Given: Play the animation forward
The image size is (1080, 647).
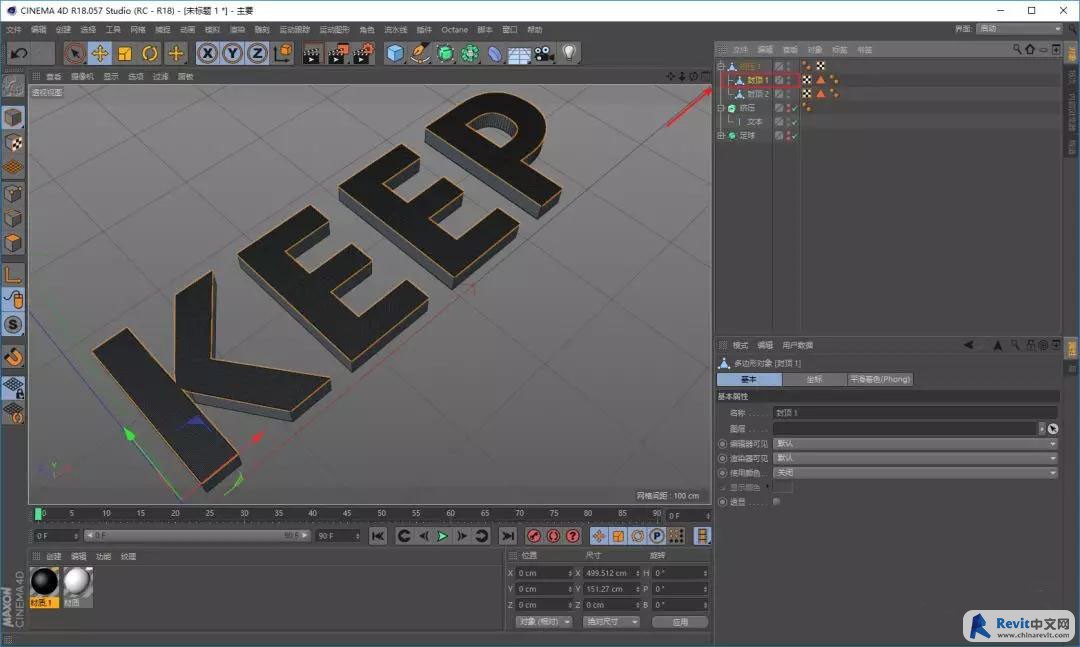Looking at the screenshot, I should click(442, 536).
